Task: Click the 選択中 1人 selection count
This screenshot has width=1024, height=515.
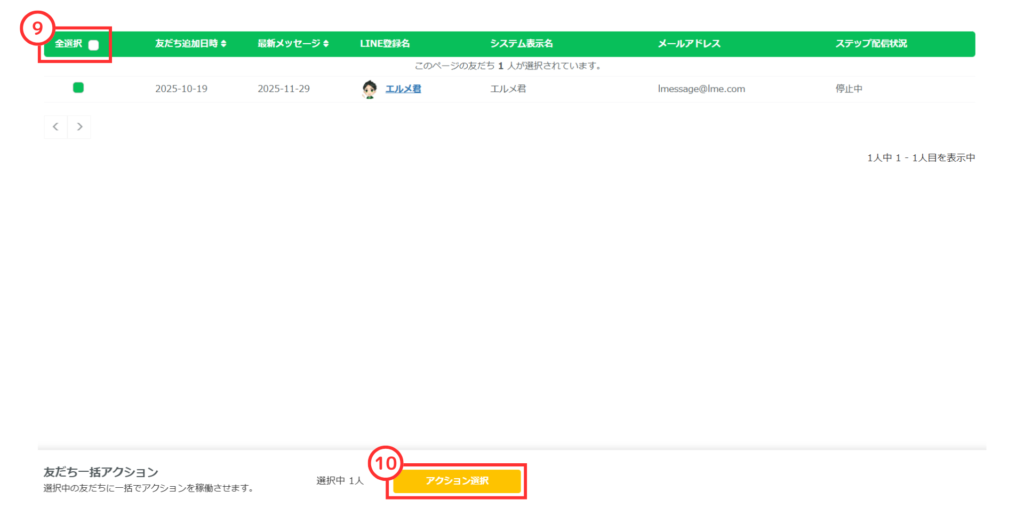Action: pyautogui.click(x=340, y=481)
